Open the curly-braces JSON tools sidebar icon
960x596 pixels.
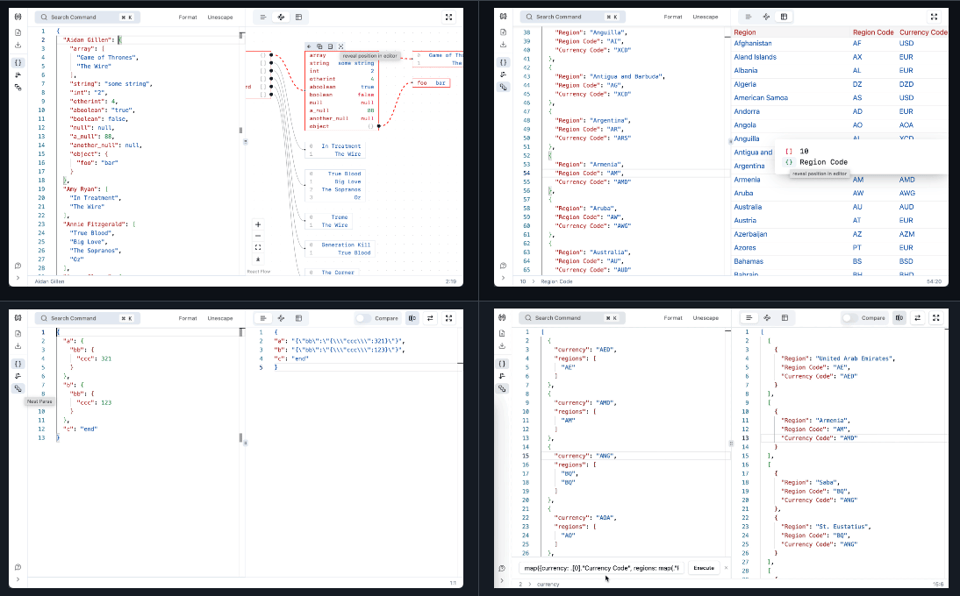click(17, 62)
